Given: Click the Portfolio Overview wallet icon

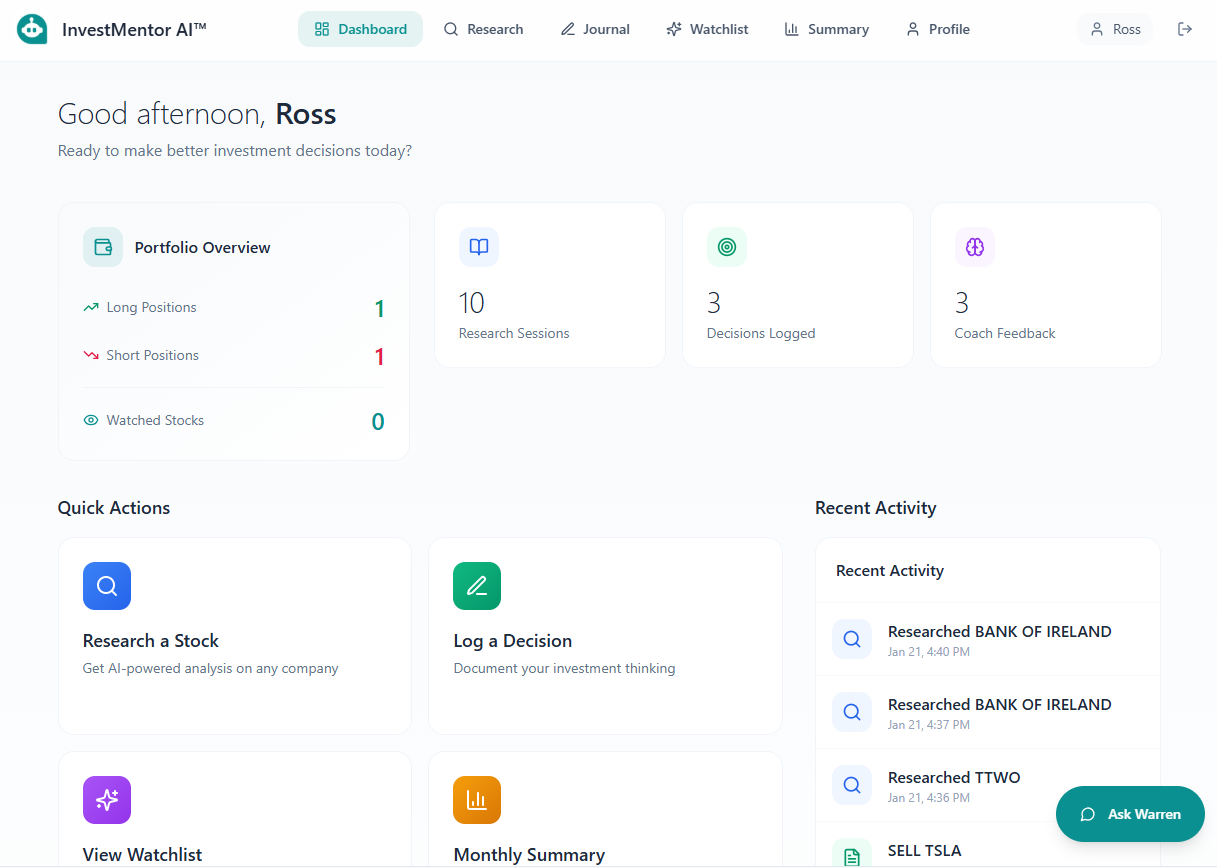Looking at the screenshot, I should 103,247.
